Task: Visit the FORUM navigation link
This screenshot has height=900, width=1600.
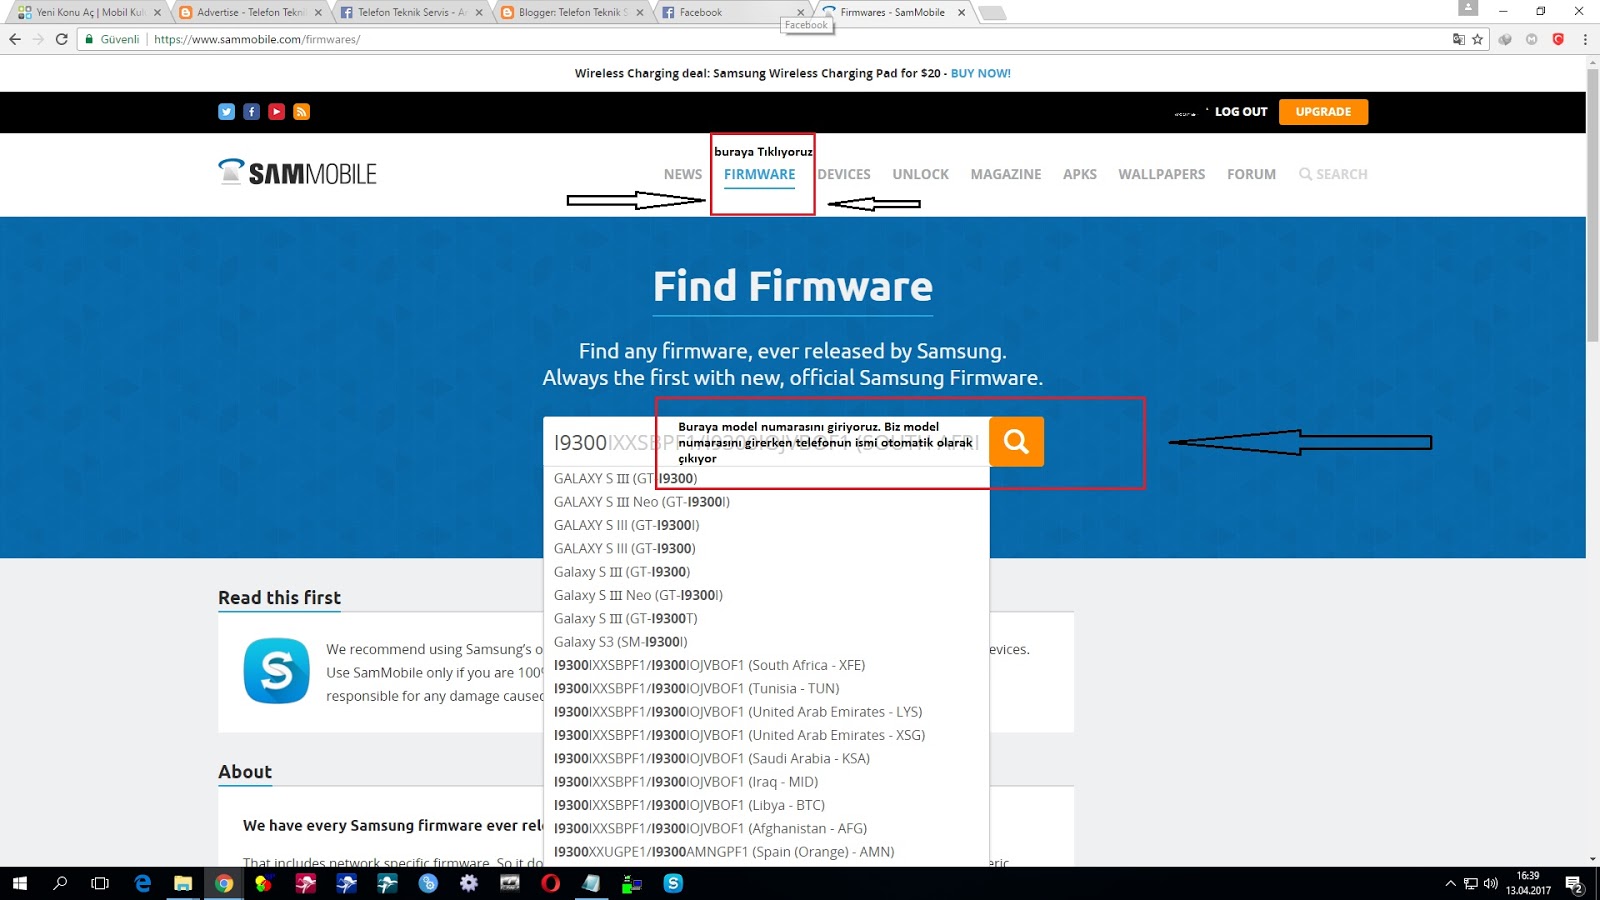Action: click(1252, 174)
